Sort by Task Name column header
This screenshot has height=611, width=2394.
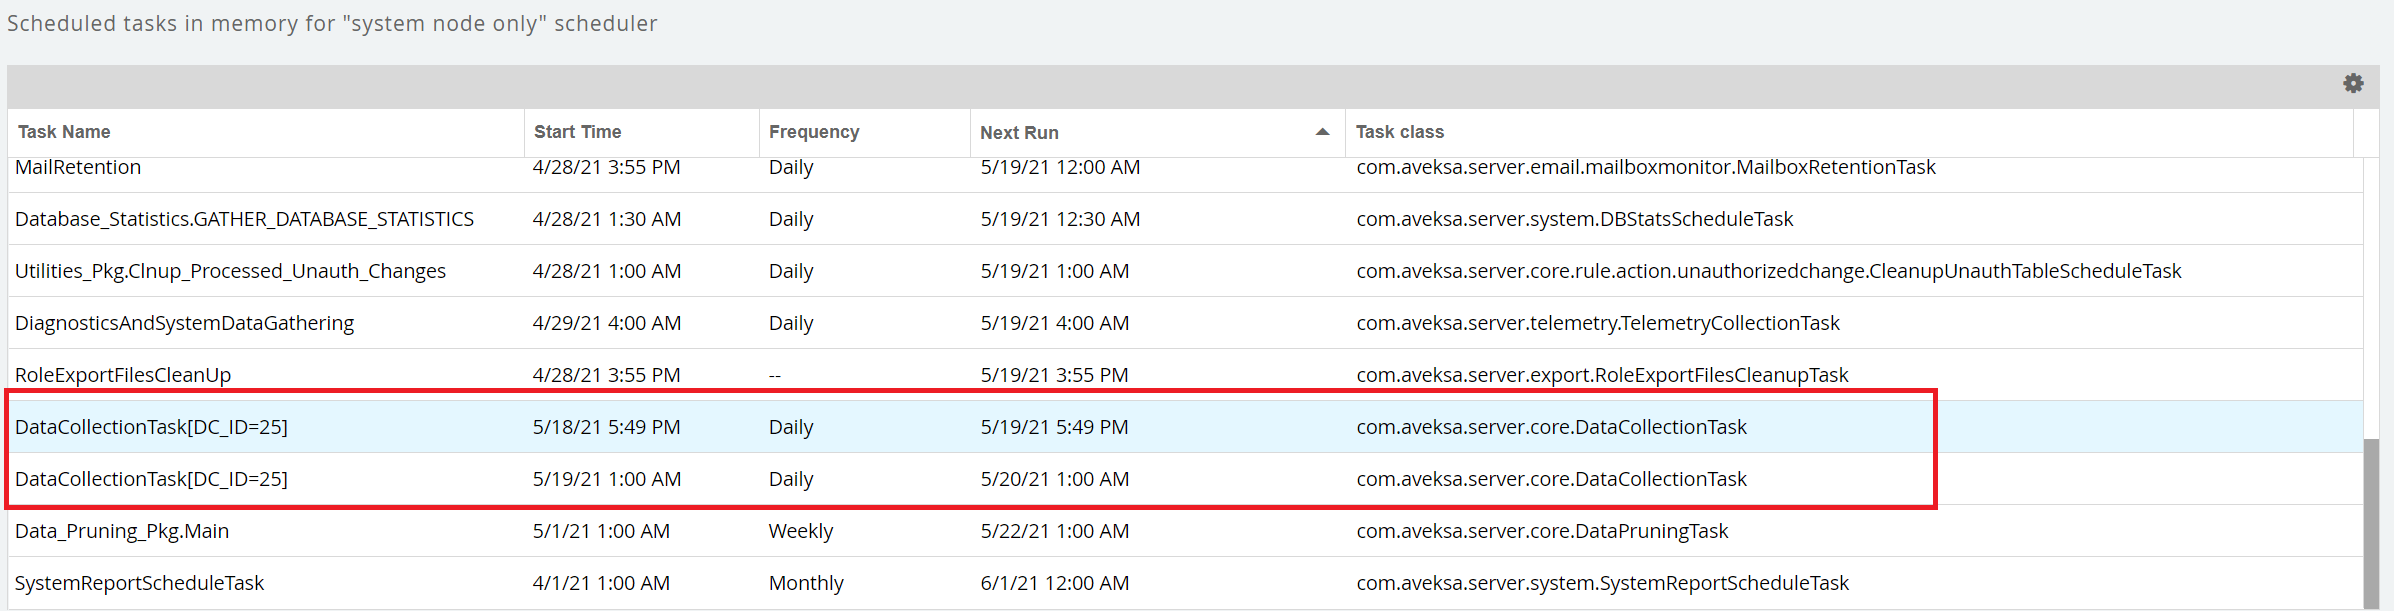[64, 132]
